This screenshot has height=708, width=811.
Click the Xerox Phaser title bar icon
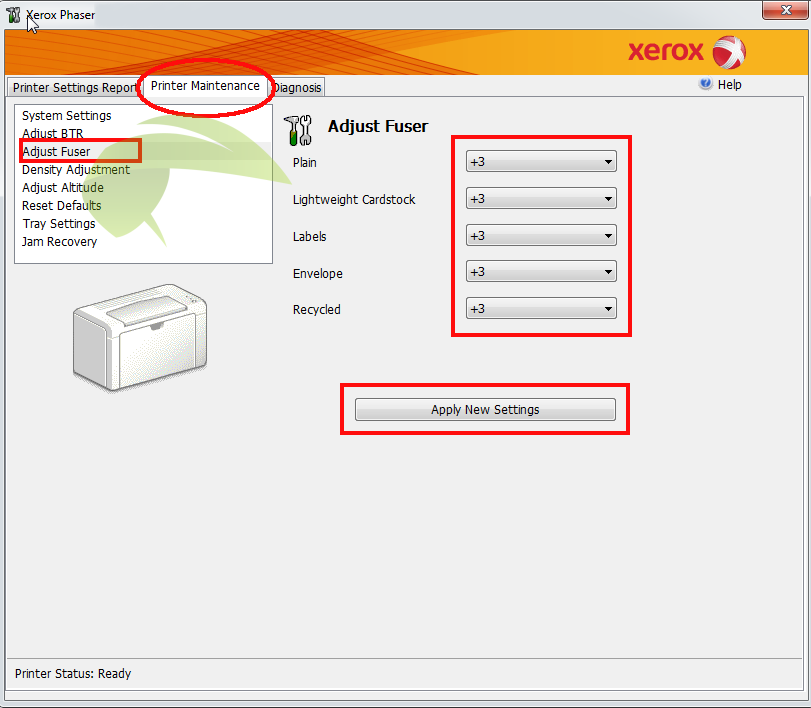click(x=13, y=15)
